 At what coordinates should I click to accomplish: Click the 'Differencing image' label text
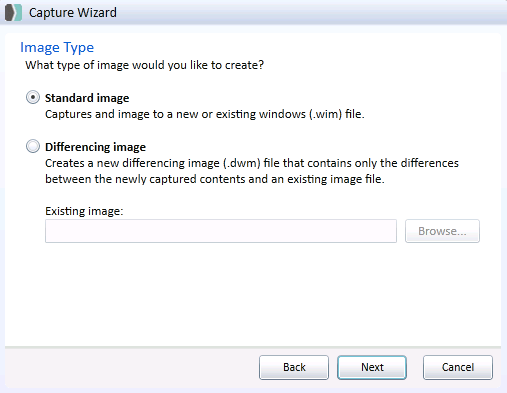point(95,147)
